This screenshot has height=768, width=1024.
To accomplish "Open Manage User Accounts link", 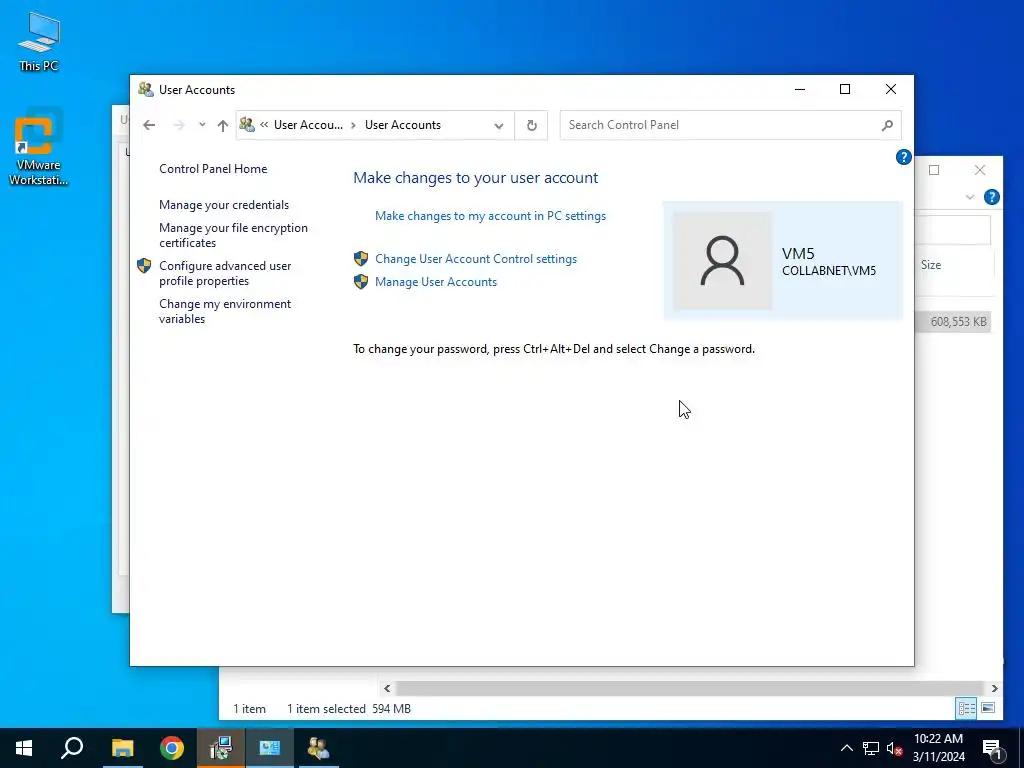I will [436, 281].
